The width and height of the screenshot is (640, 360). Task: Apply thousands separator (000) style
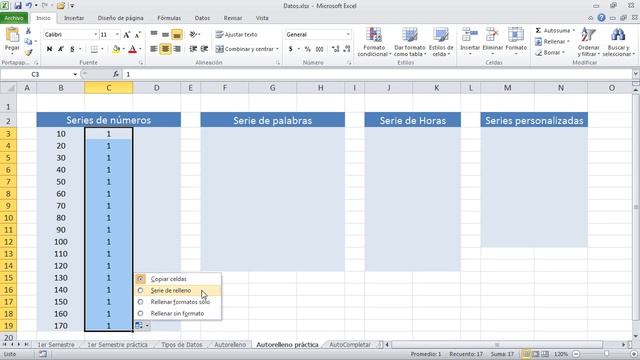pyautogui.click(x=320, y=49)
